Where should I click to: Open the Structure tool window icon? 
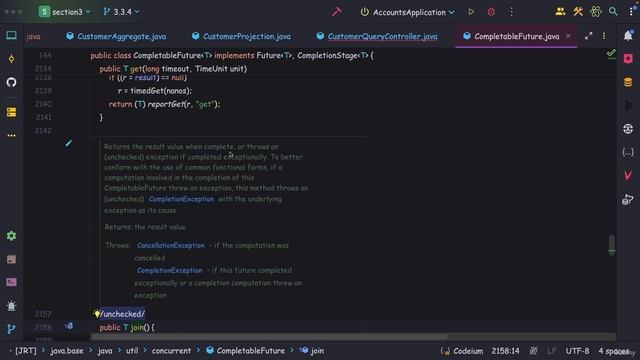11,112
